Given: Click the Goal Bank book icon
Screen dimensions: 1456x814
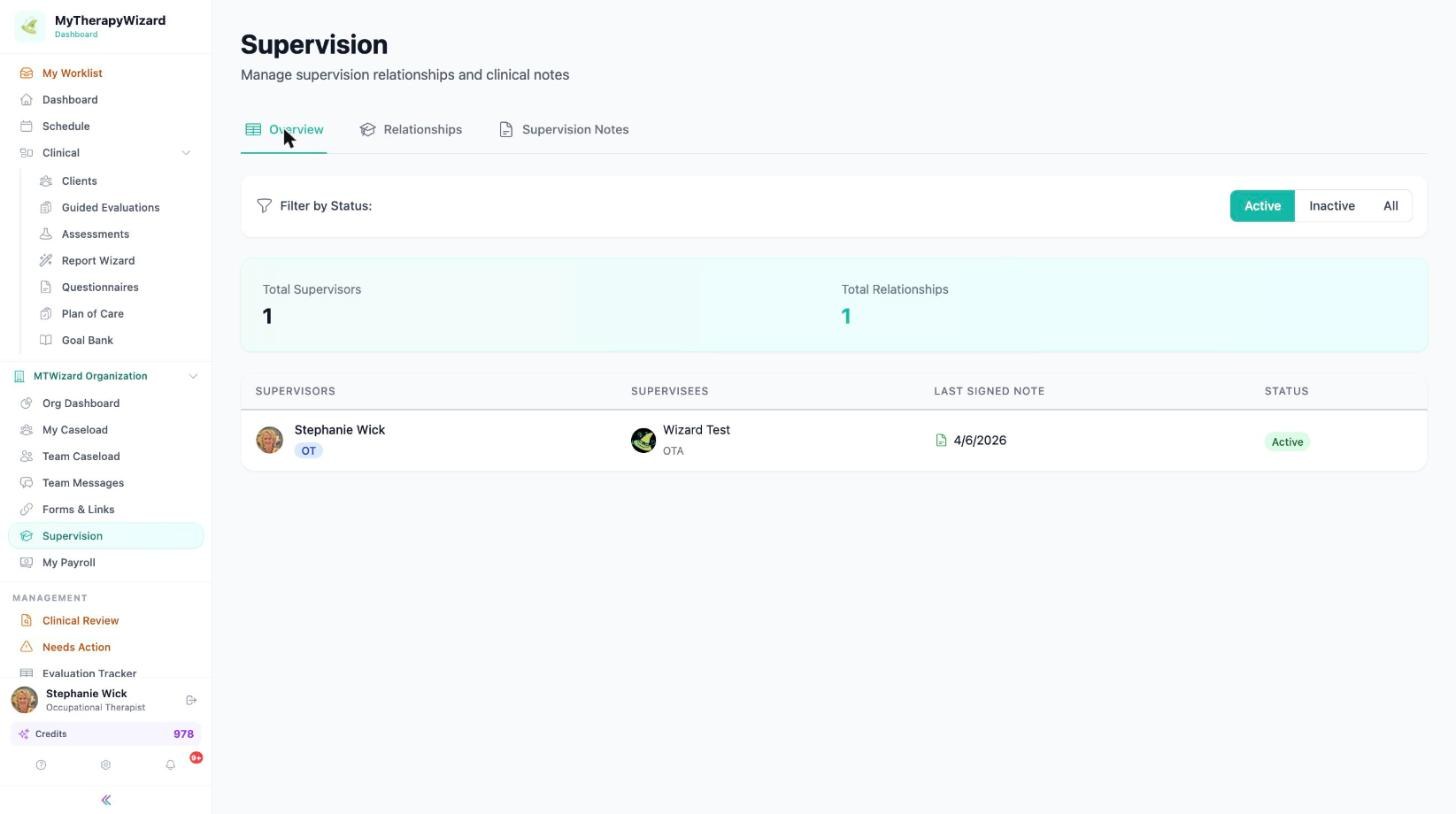Looking at the screenshot, I should coord(46,340).
